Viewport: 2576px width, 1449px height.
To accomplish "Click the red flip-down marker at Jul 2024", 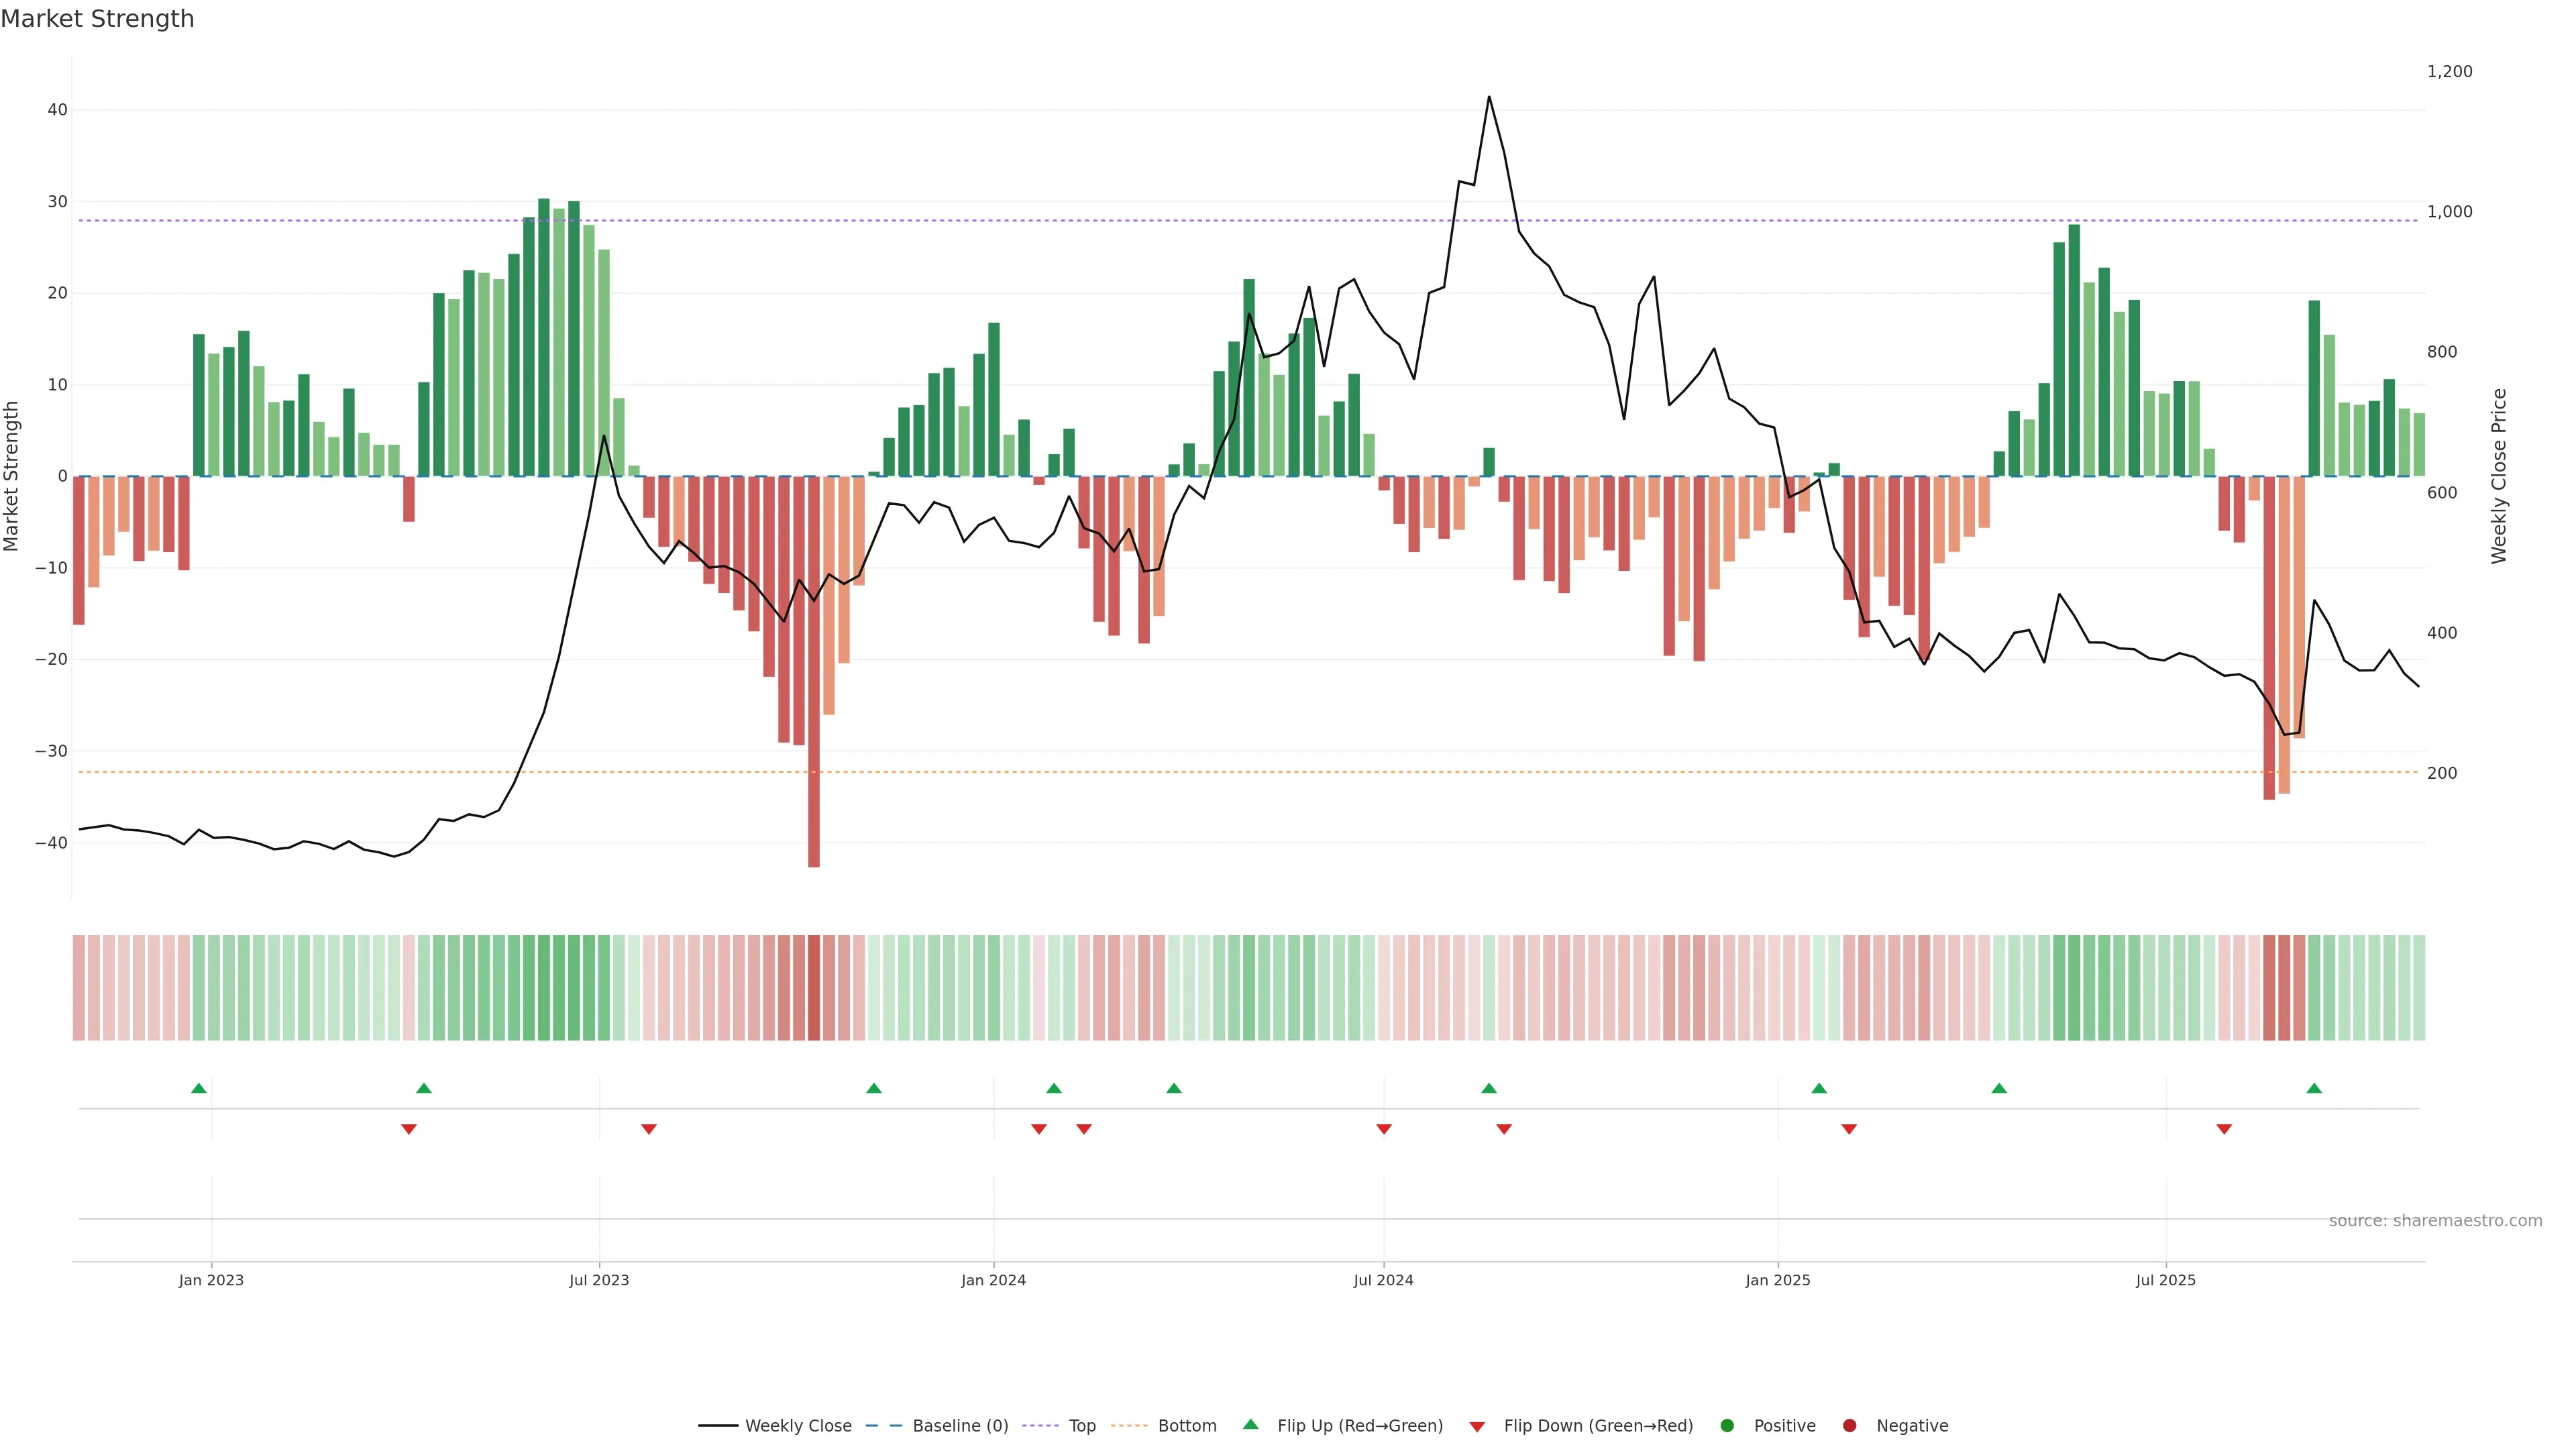I will coord(1384,1129).
